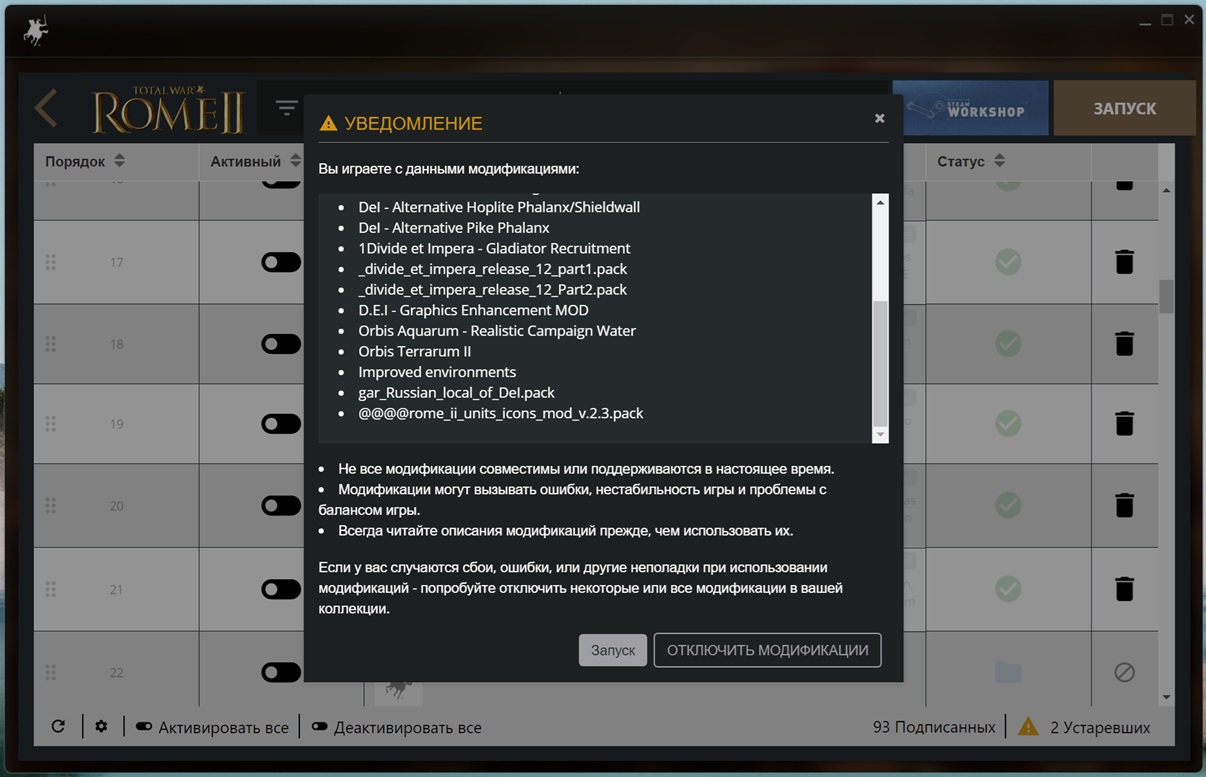Close the УВЕДОМЛЕНИЕ dialog with X
This screenshot has height=777, width=1206.
(879, 118)
